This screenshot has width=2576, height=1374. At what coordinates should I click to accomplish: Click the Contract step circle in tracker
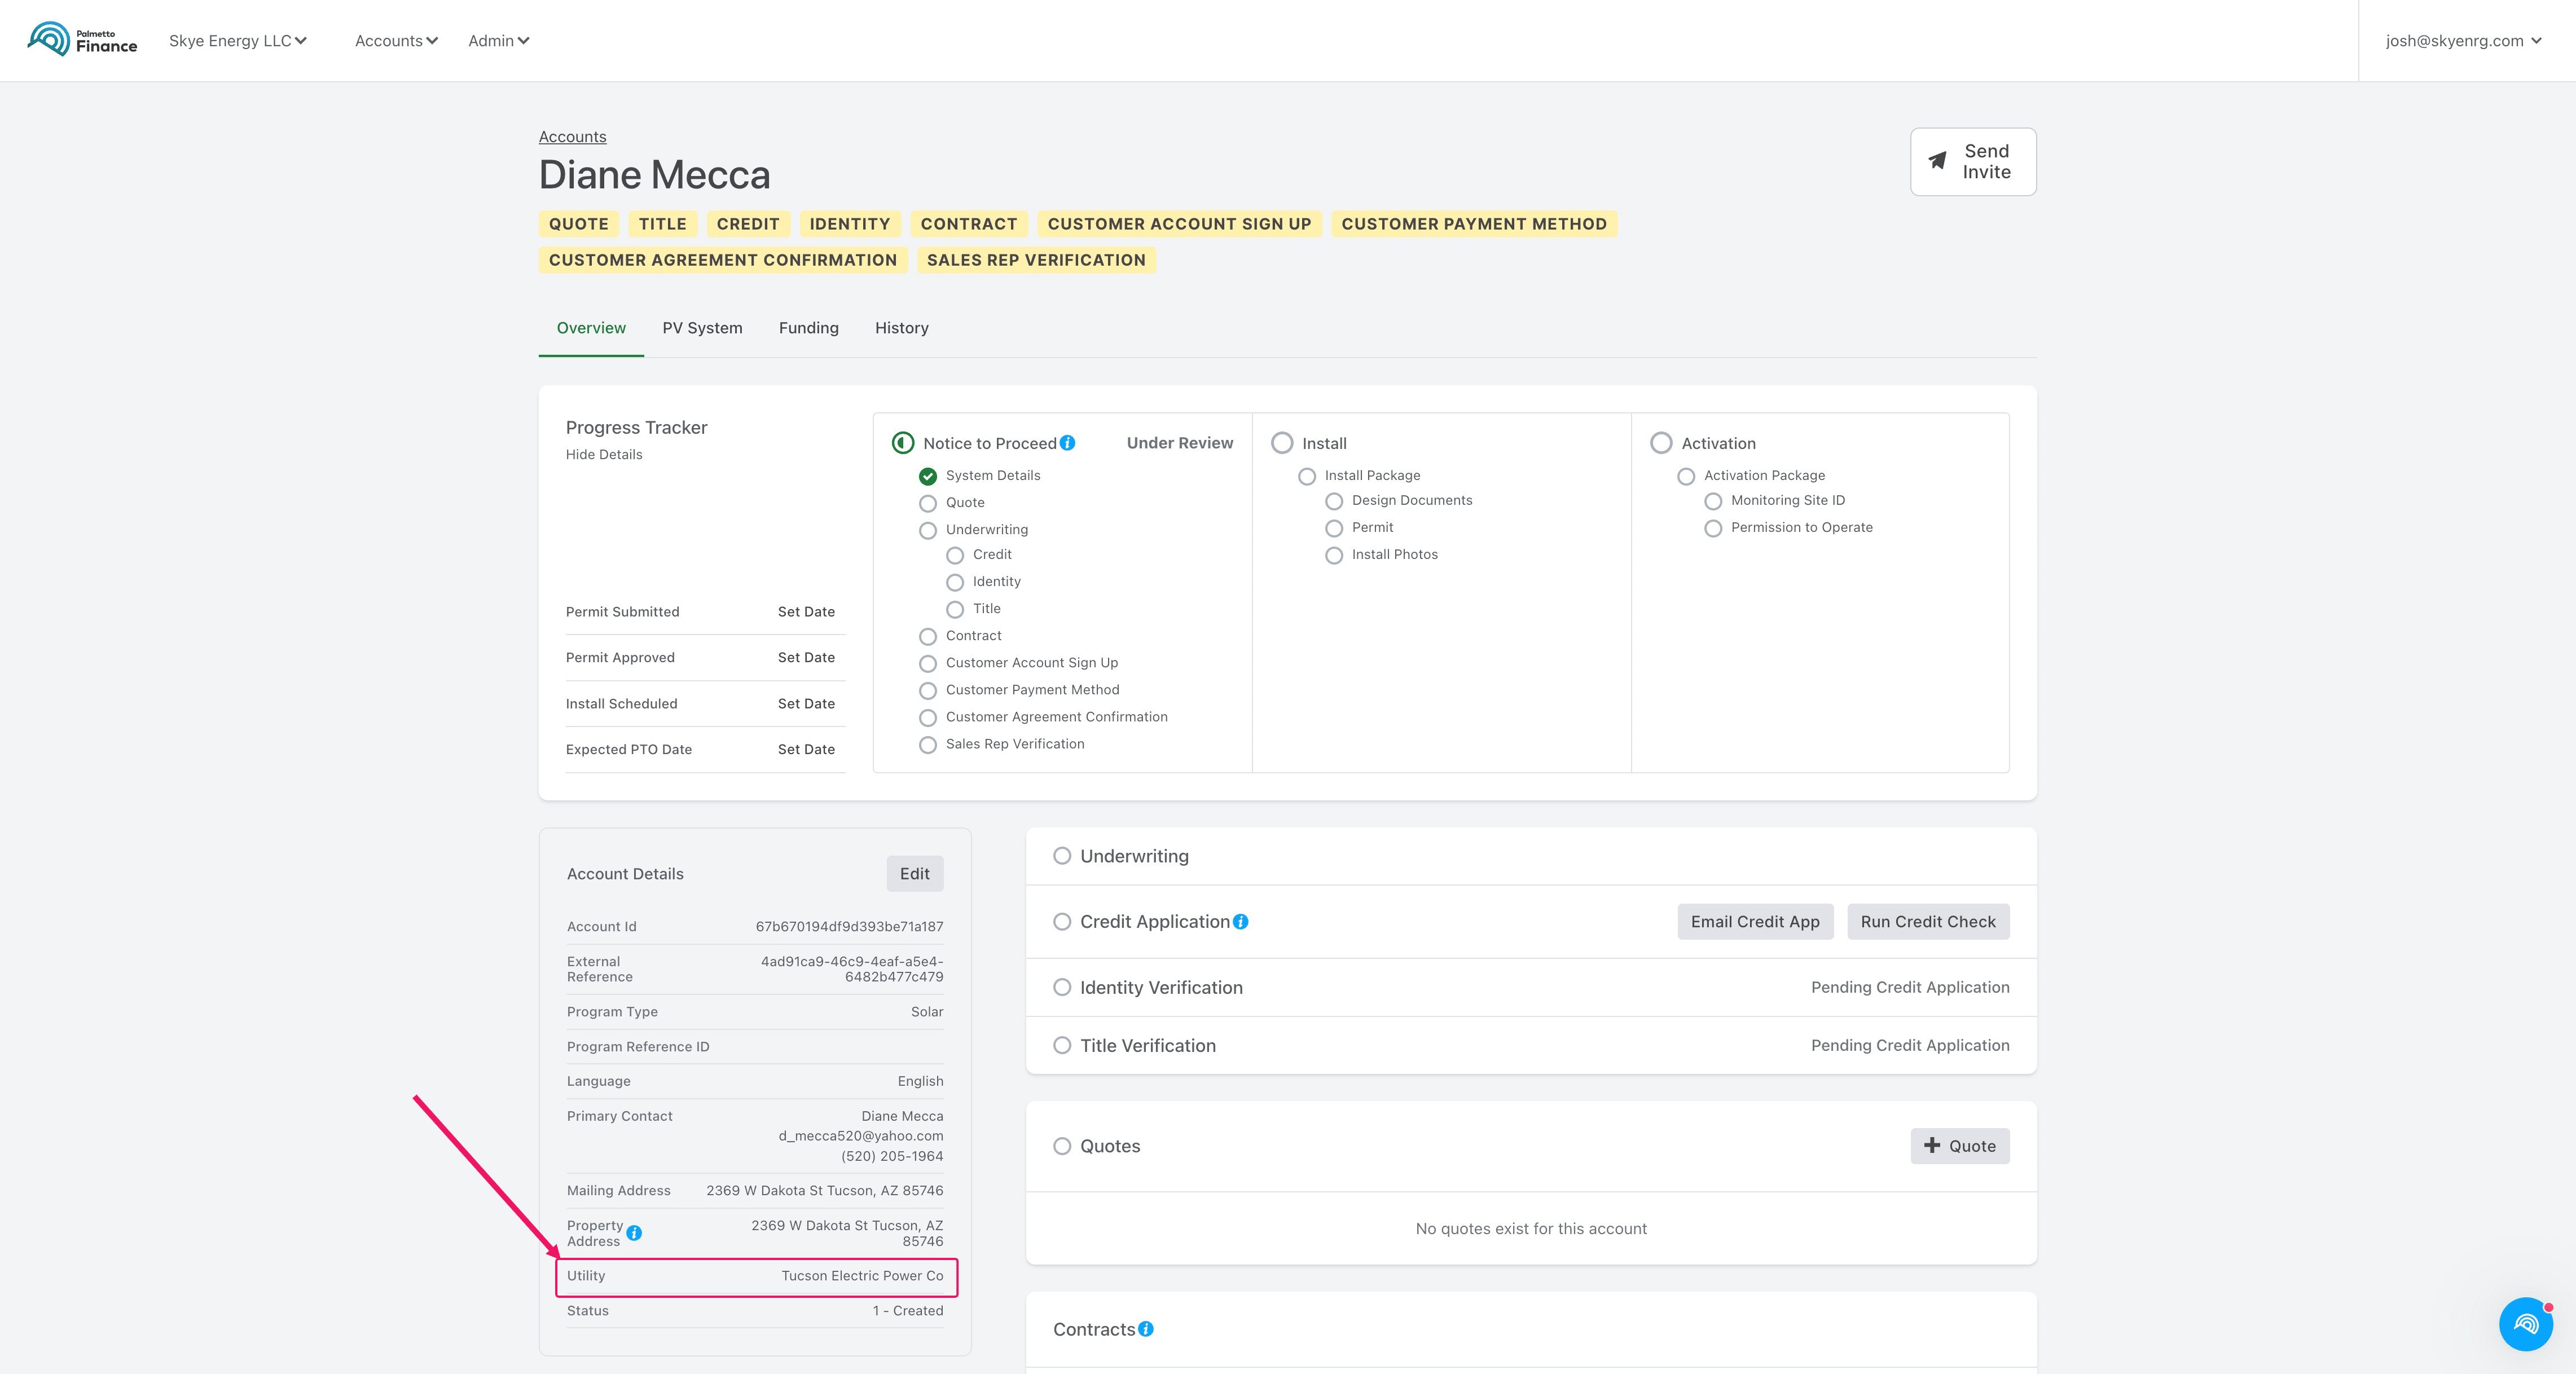(x=928, y=636)
